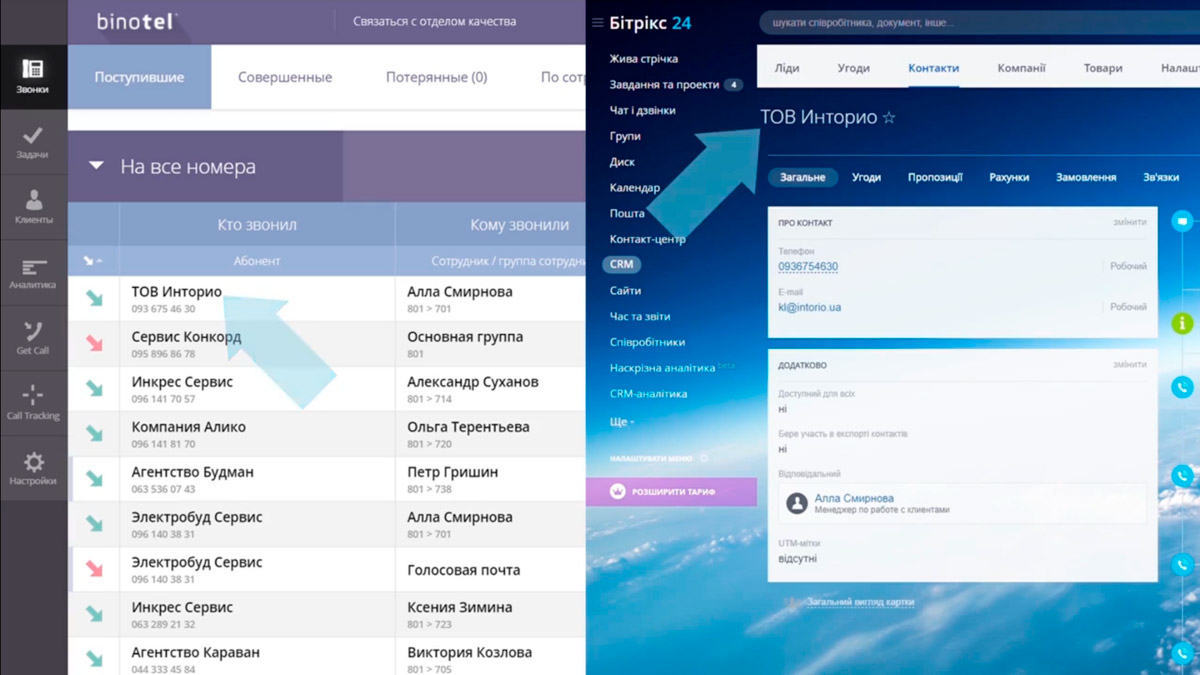Click the Кто звонил column header
This screenshot has height=675, width=1200.
pyautogui.click(x=257, y=225)
